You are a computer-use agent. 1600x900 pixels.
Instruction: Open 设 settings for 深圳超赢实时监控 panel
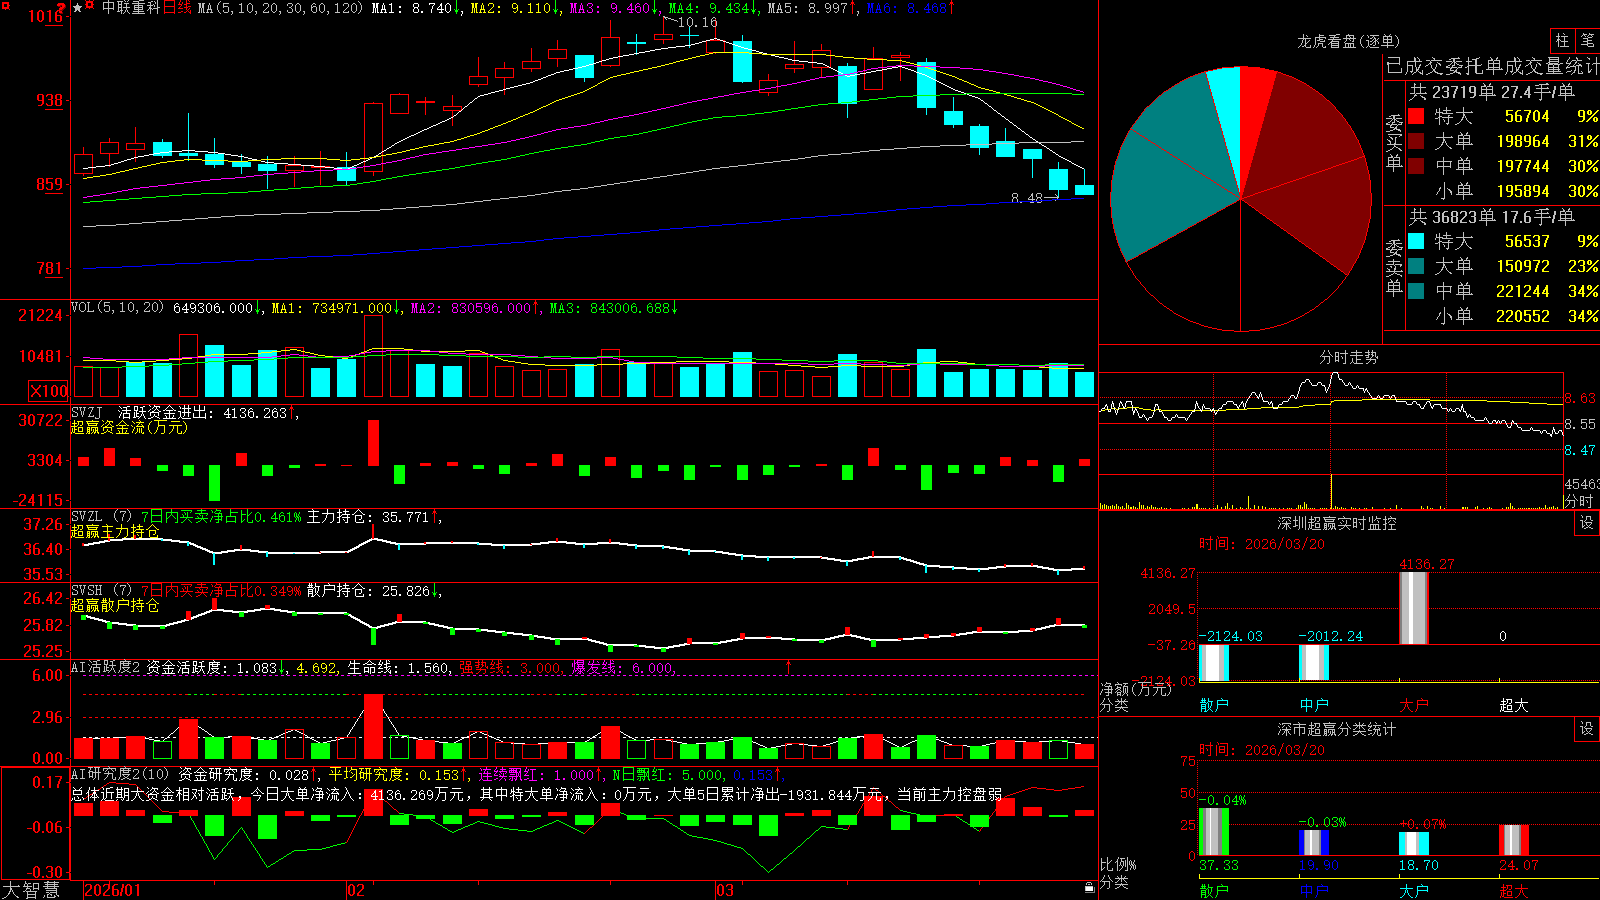(1587, 523)
